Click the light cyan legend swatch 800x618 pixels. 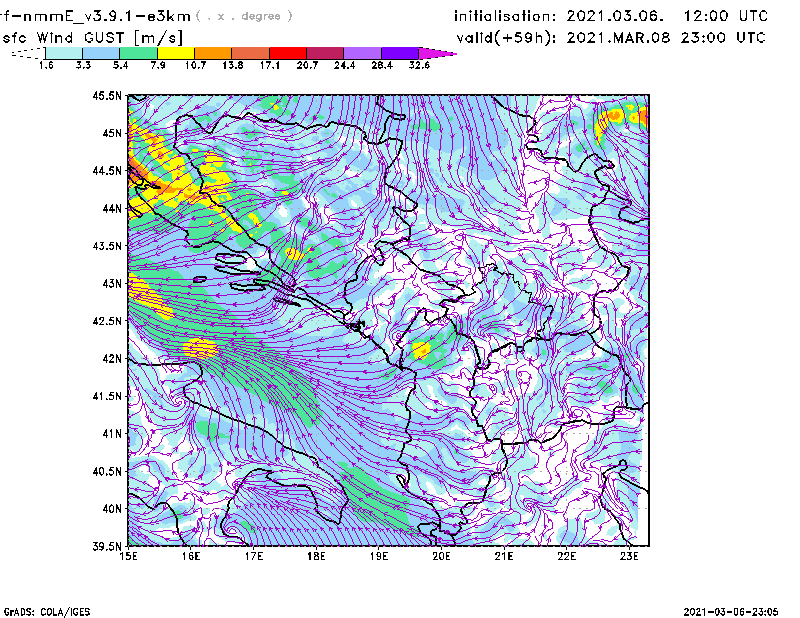[64, 53]
